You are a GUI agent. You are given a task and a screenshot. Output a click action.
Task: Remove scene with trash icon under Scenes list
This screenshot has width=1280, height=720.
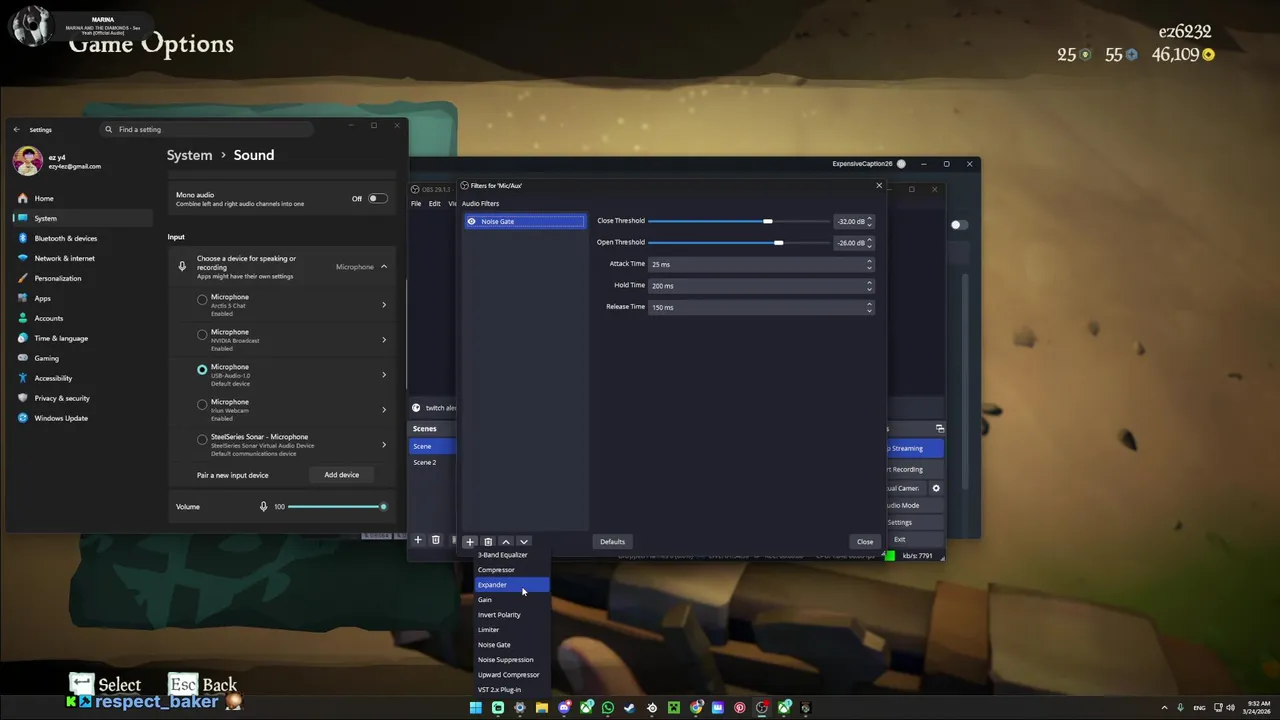(436, 540)
